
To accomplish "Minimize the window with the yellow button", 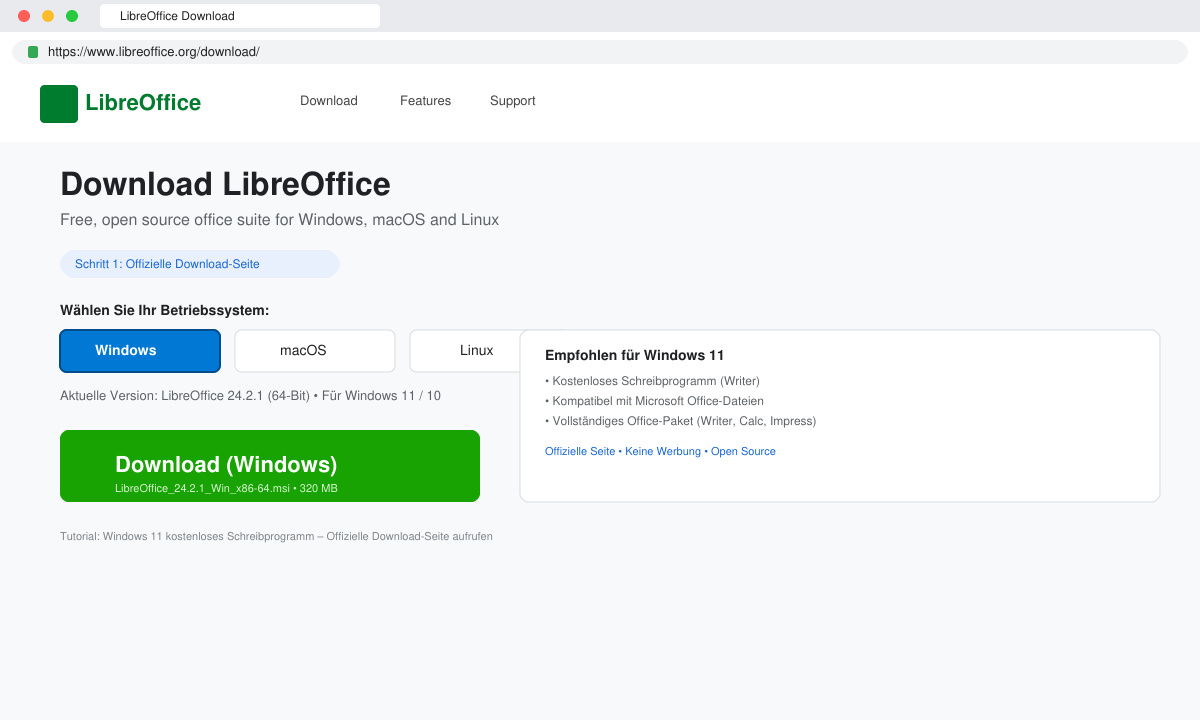I will click(x=48, y=16).
